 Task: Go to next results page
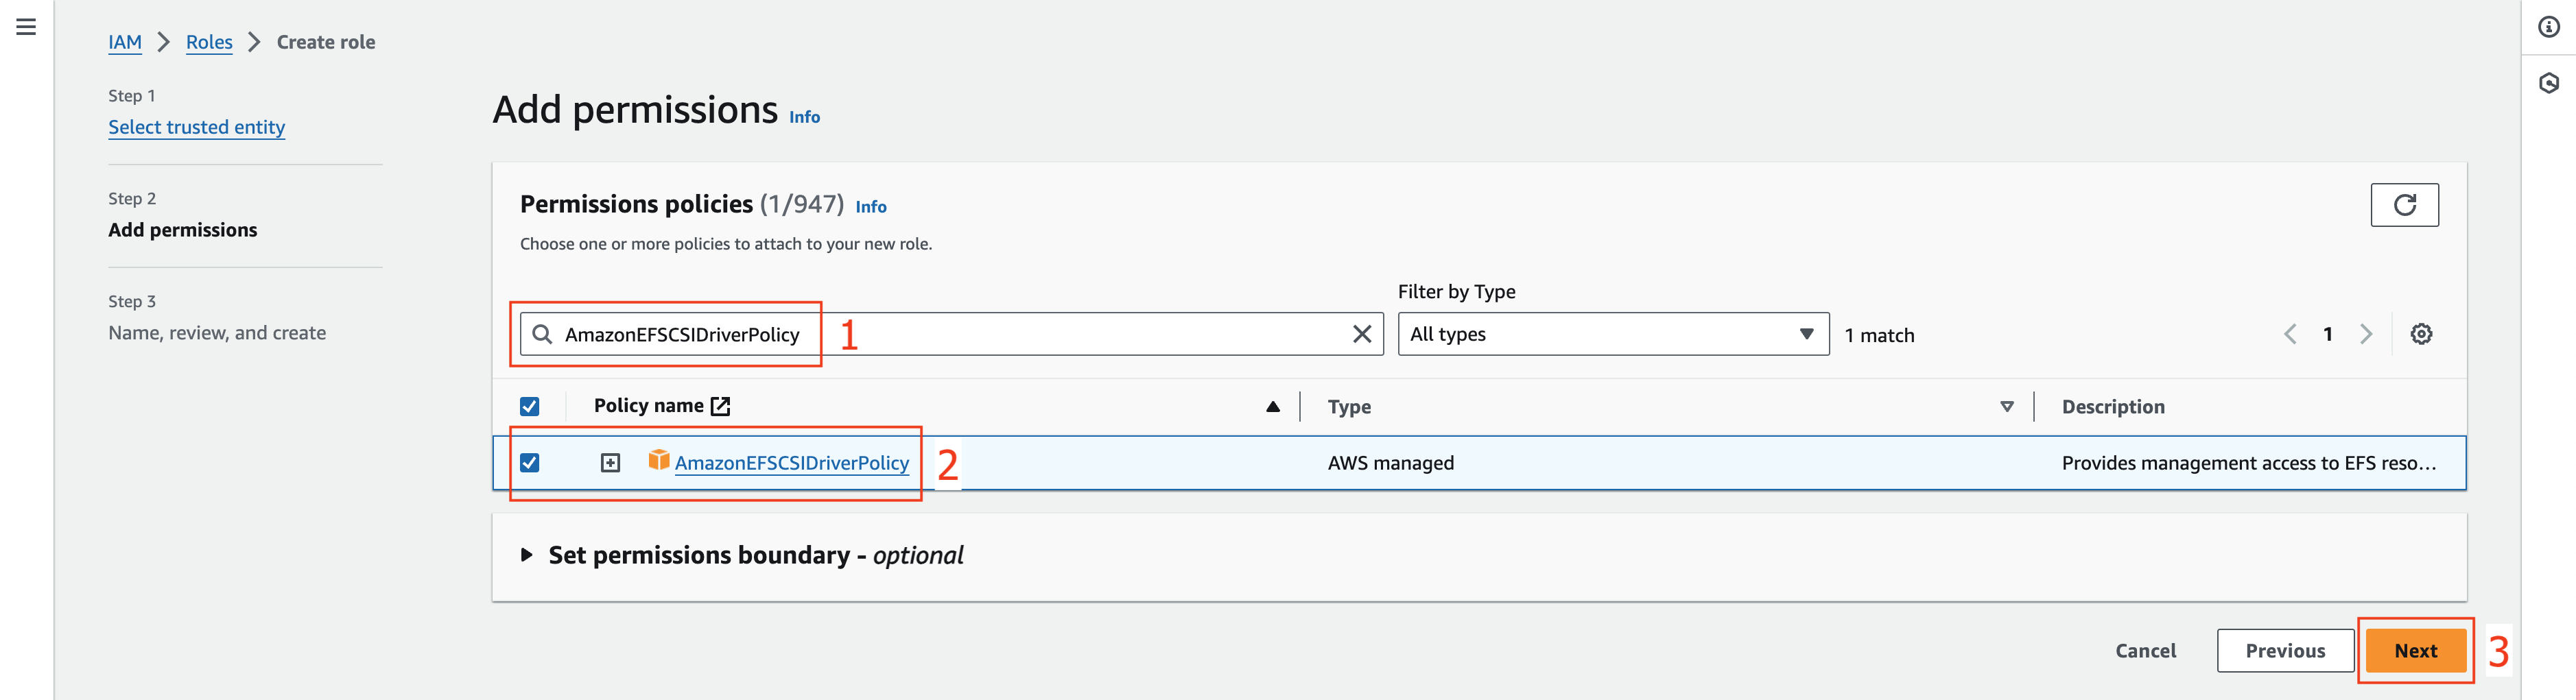tap(2366, 334)
